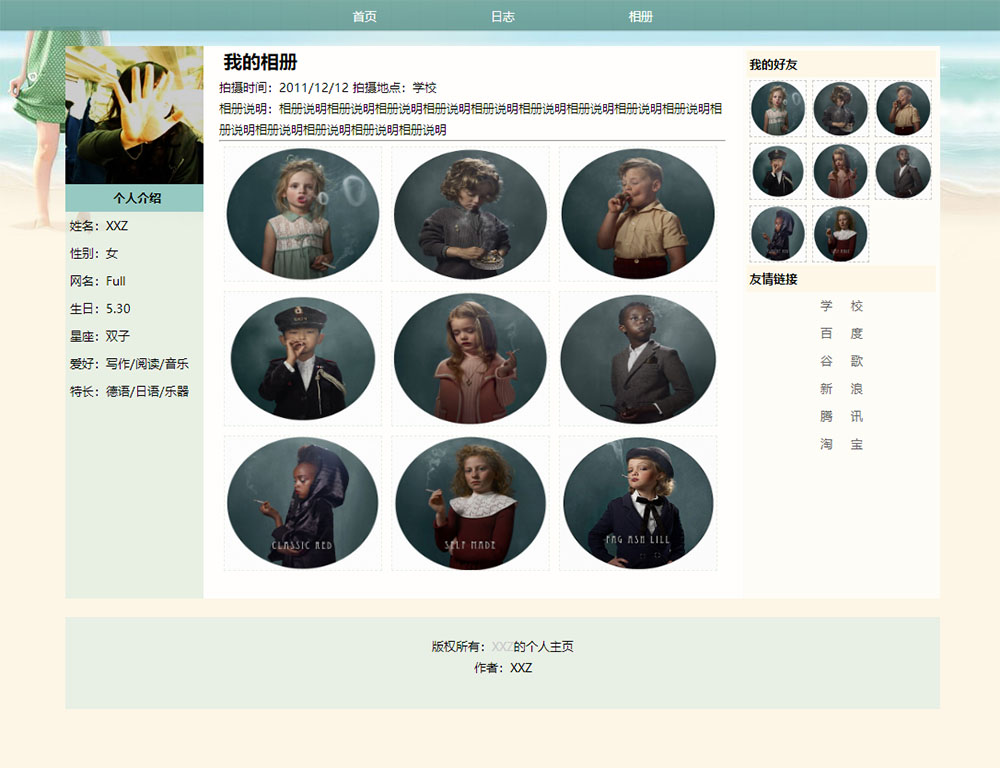Click the 友情链接 section header
This screenshot has width=1000, height=768.
(x=841, y=279)
